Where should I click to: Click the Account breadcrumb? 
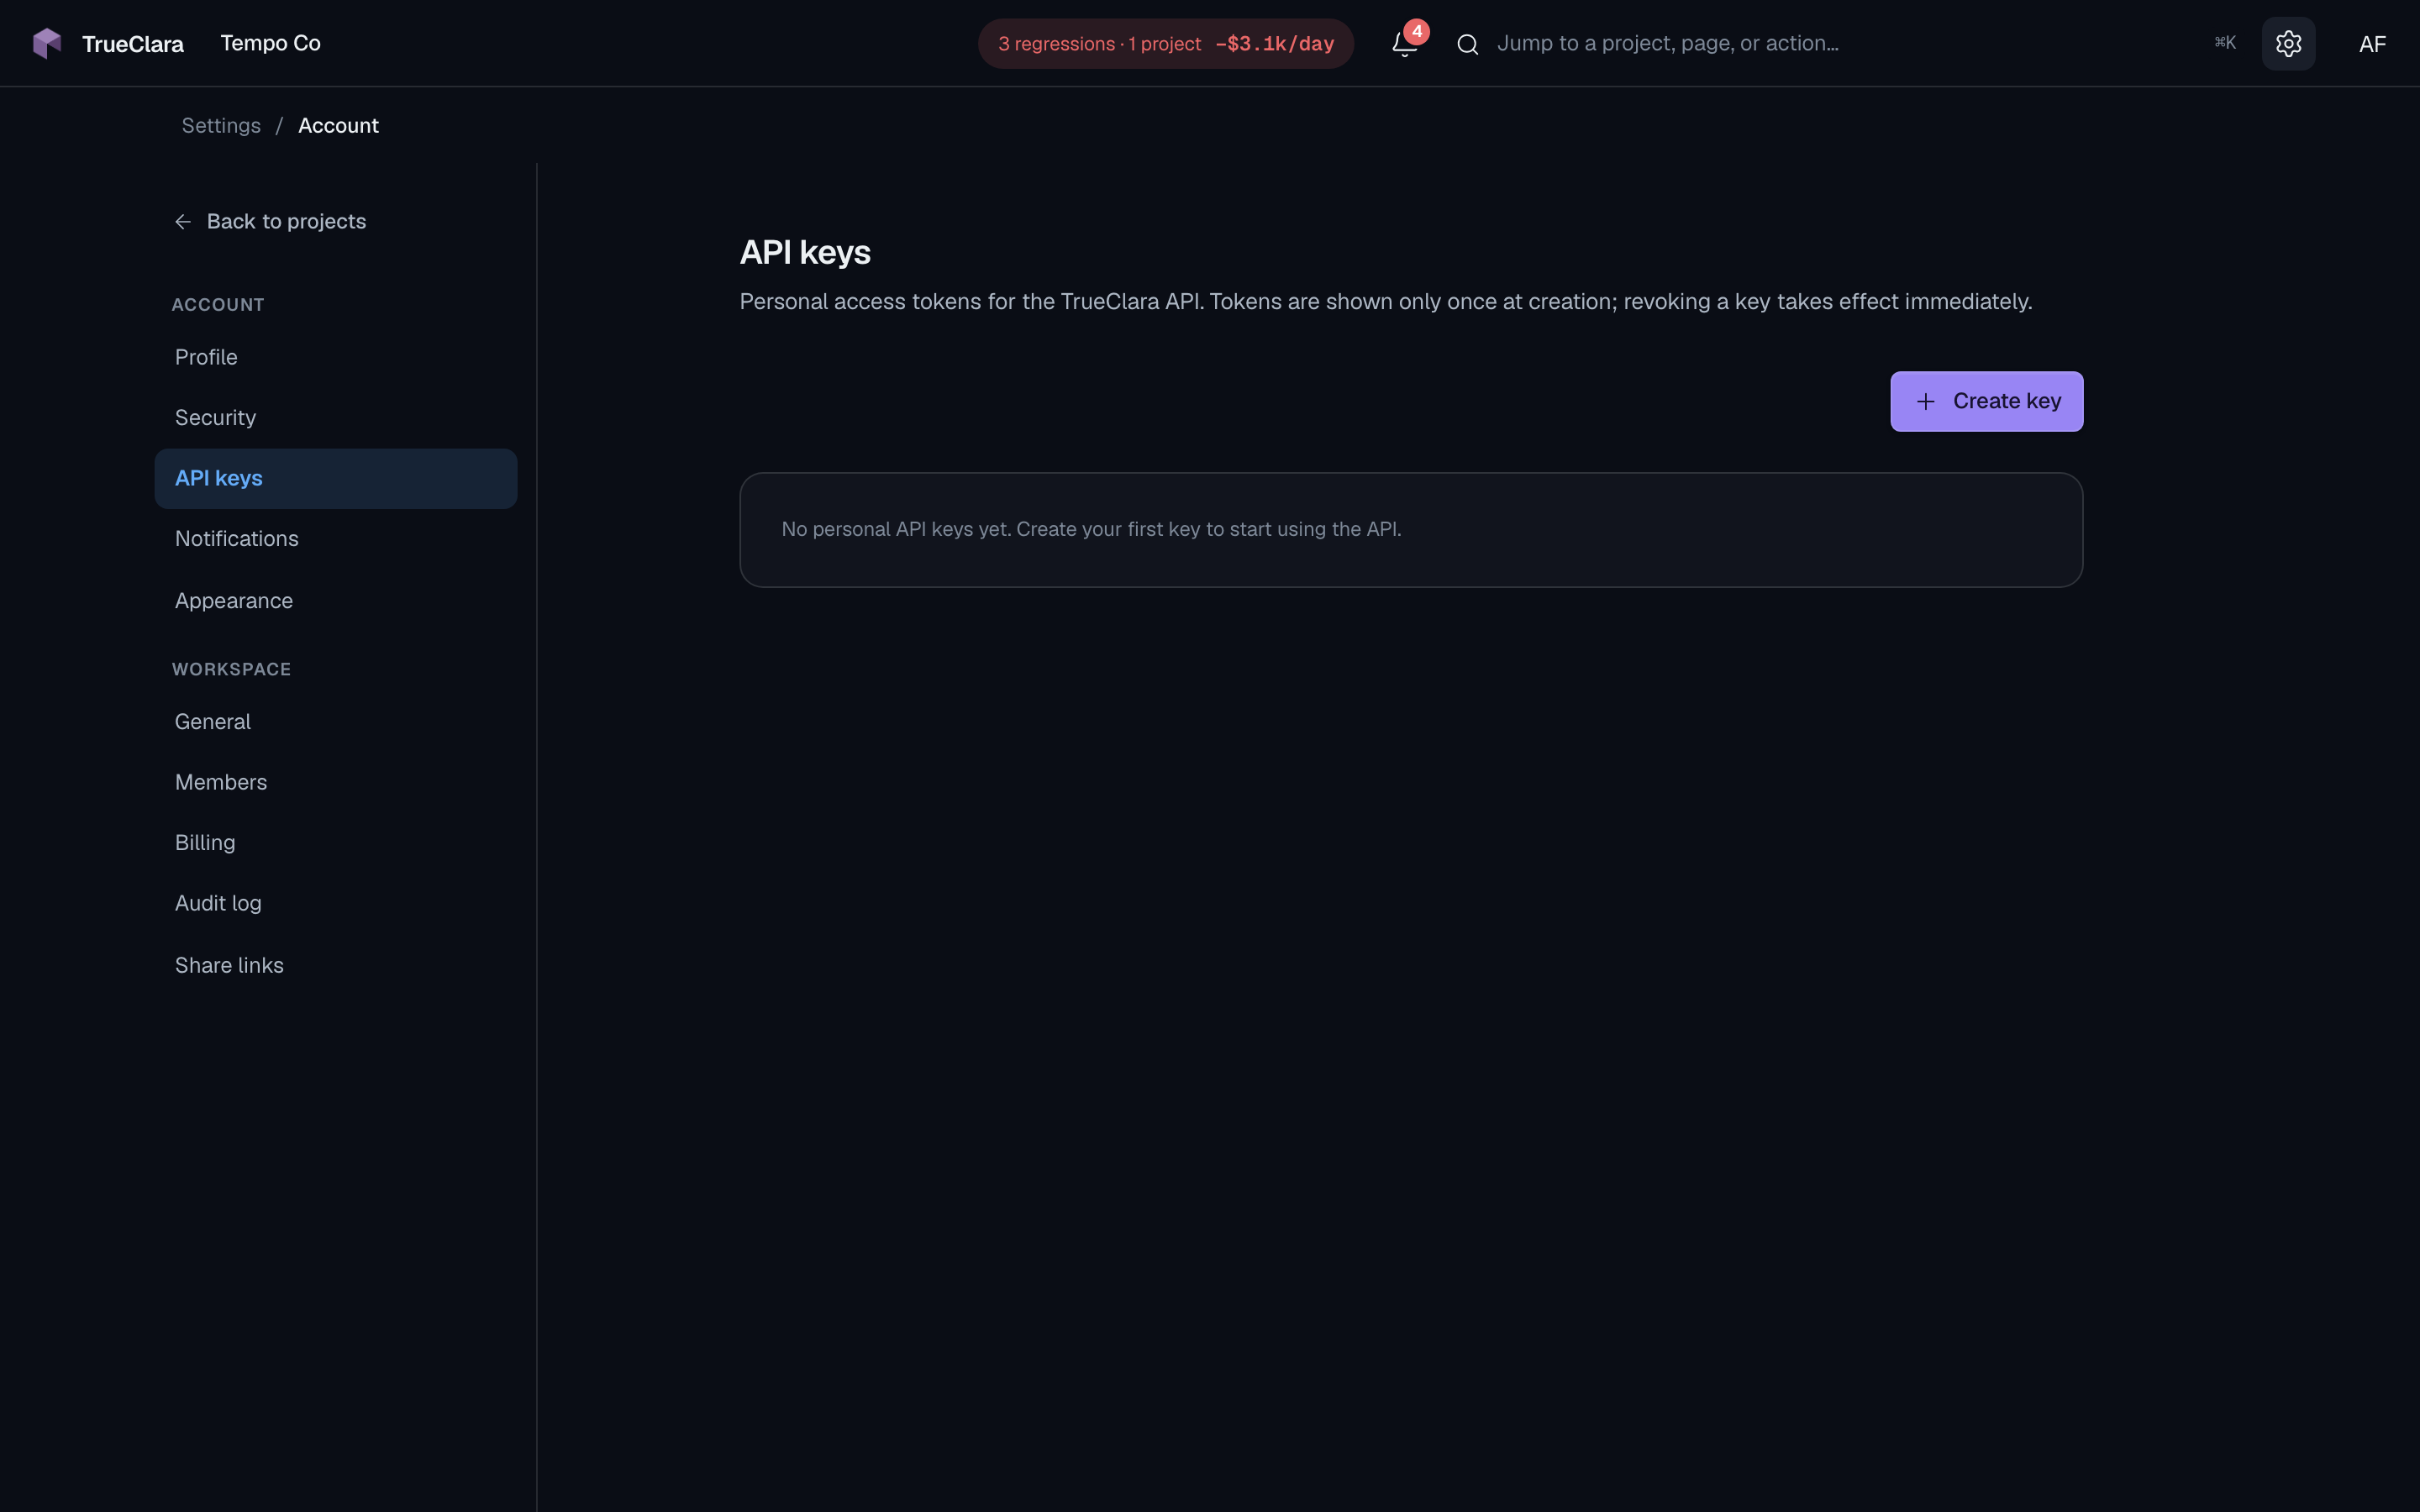click(338, 126)
